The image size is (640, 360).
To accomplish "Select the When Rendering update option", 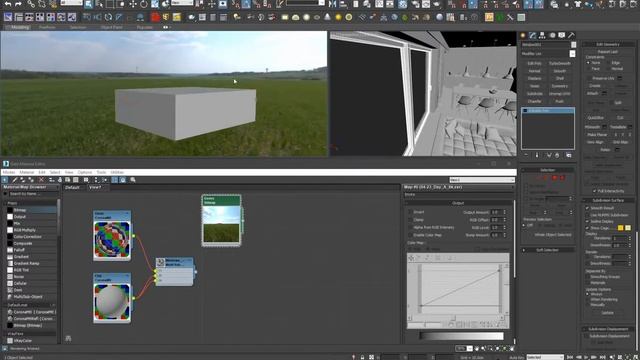I will [x=588, y=299].
